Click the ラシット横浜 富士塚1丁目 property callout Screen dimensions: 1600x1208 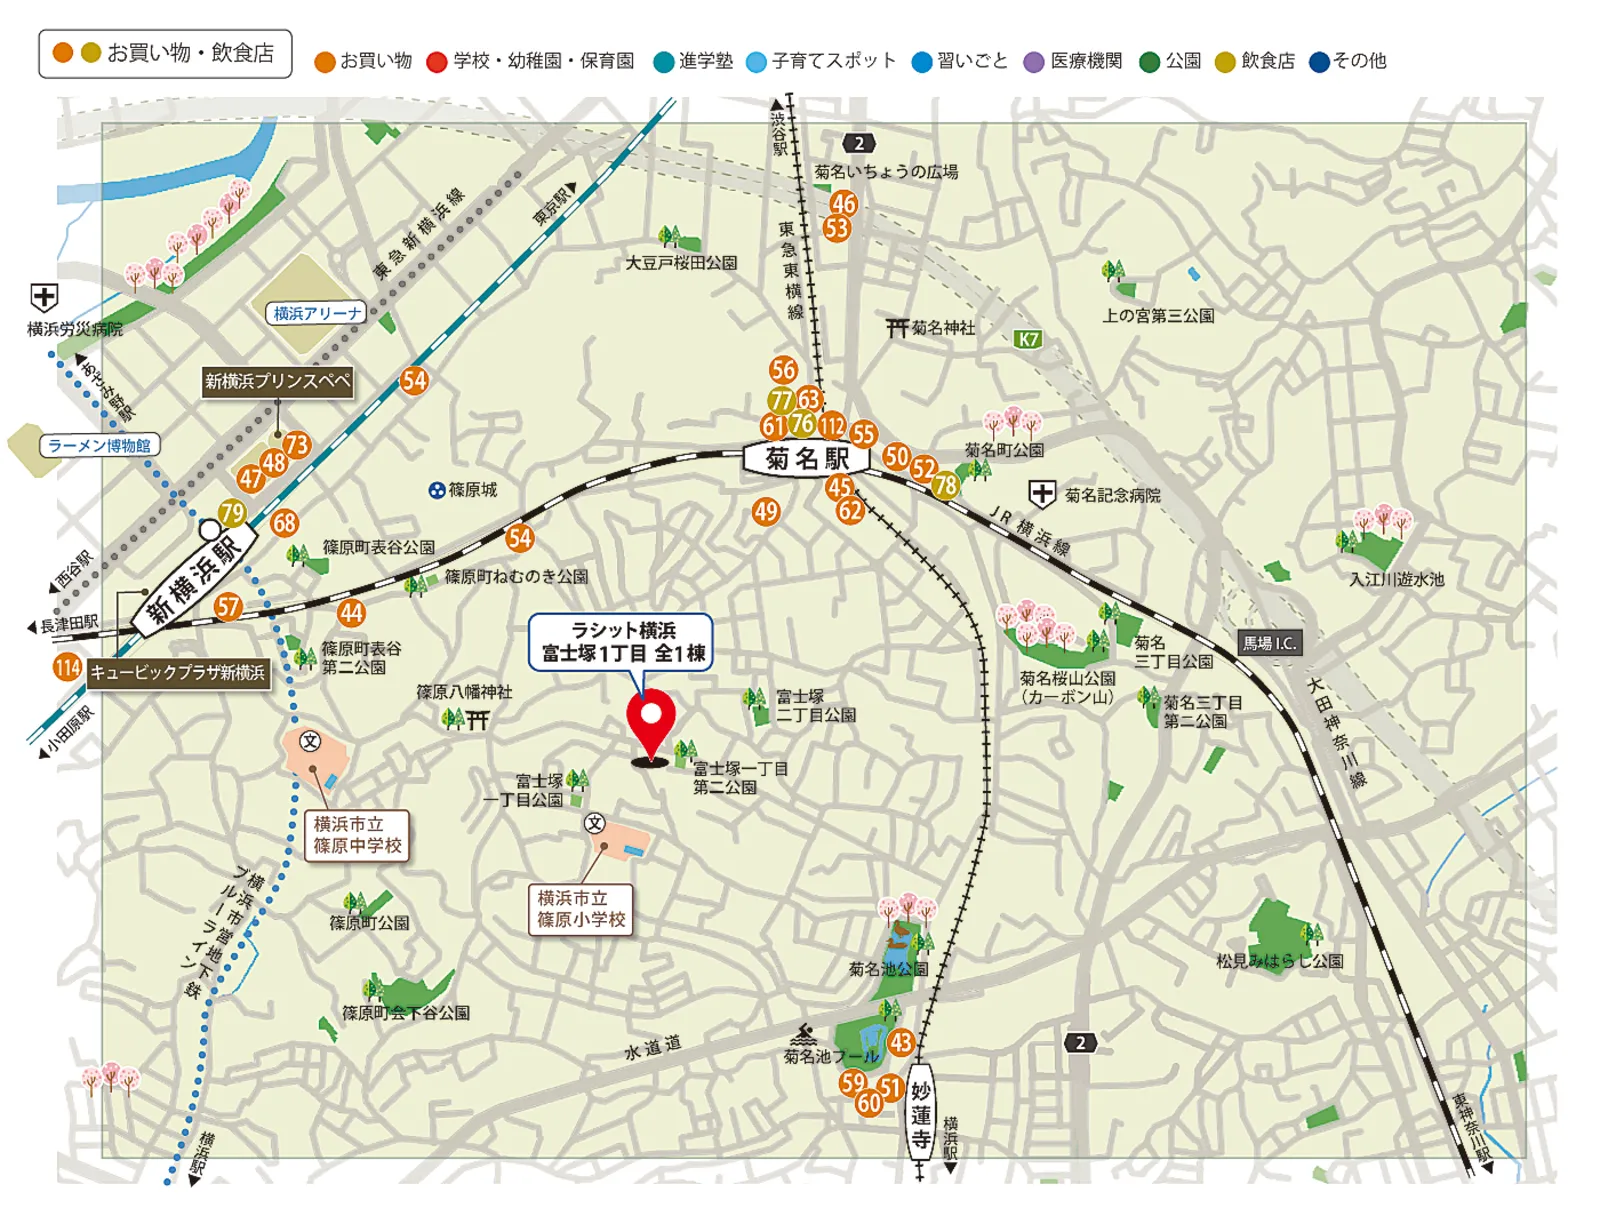coord(622,642)
